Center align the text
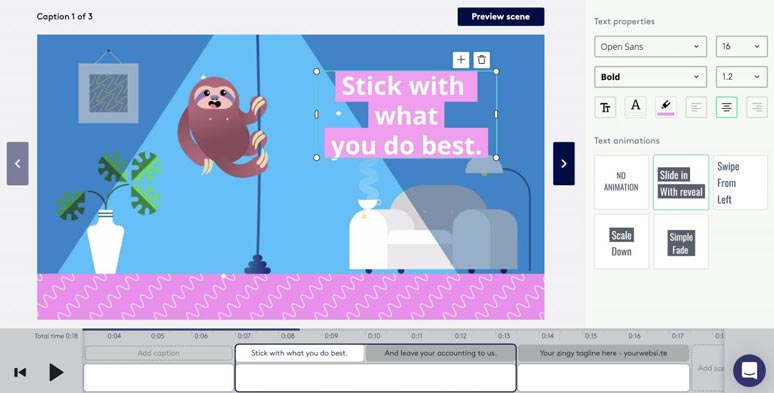The width and height of the screenshot is (774, 393). (x=727, y=107)
